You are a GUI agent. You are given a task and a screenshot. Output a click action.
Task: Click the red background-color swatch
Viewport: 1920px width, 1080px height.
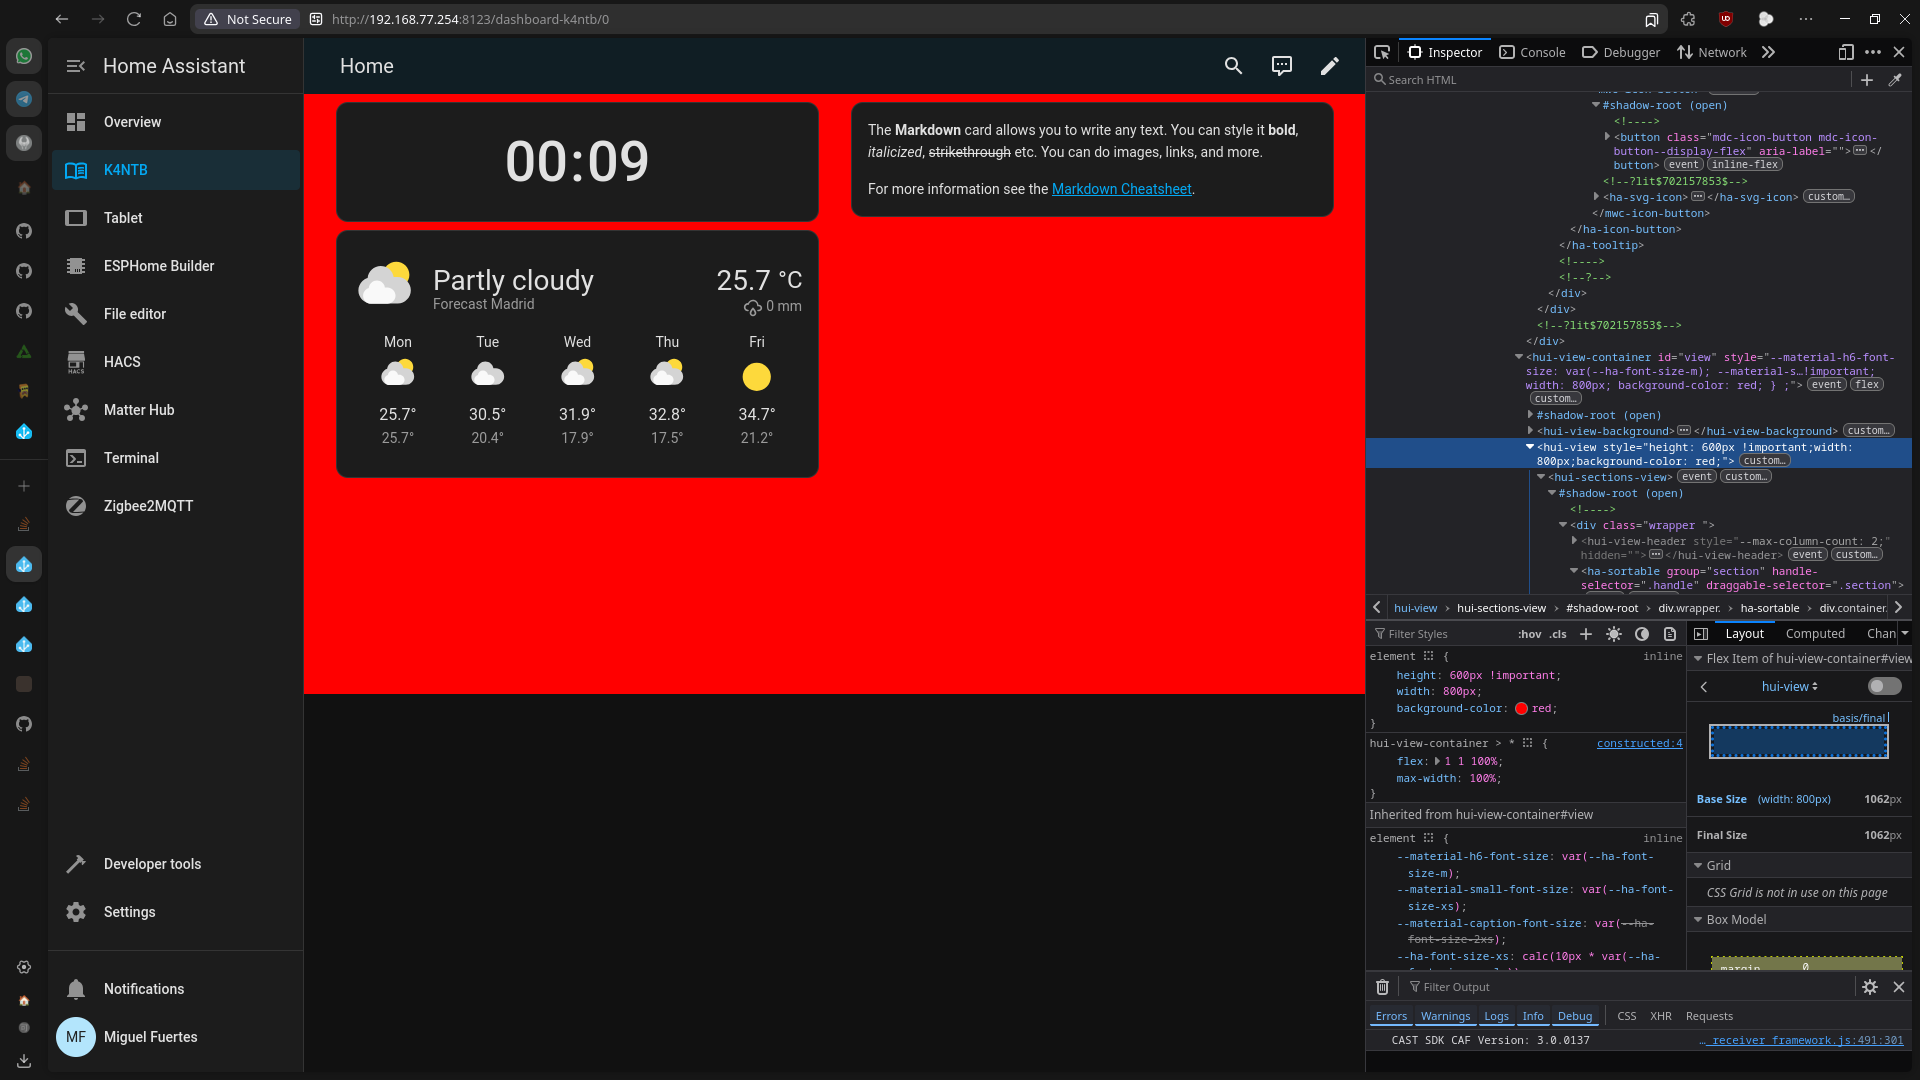click(x=1521, y=708)
